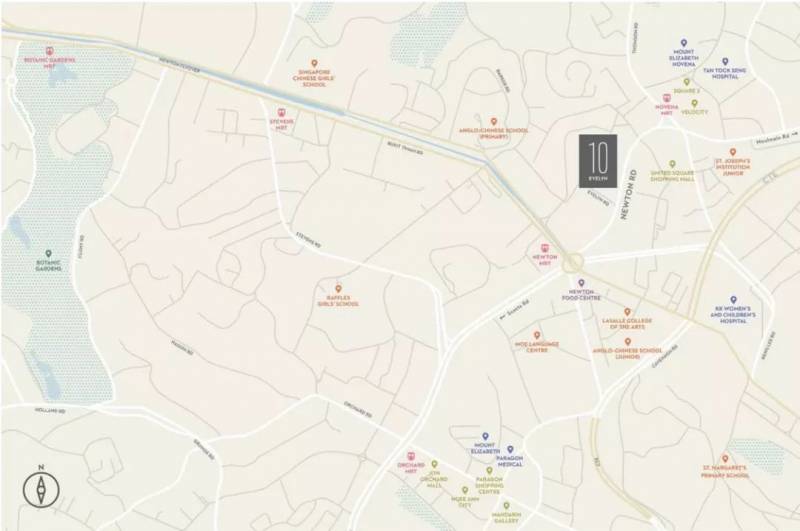Click the Newton Food Centre pin
The width and height of the screenshot is (800, 531).
(581, 283)
